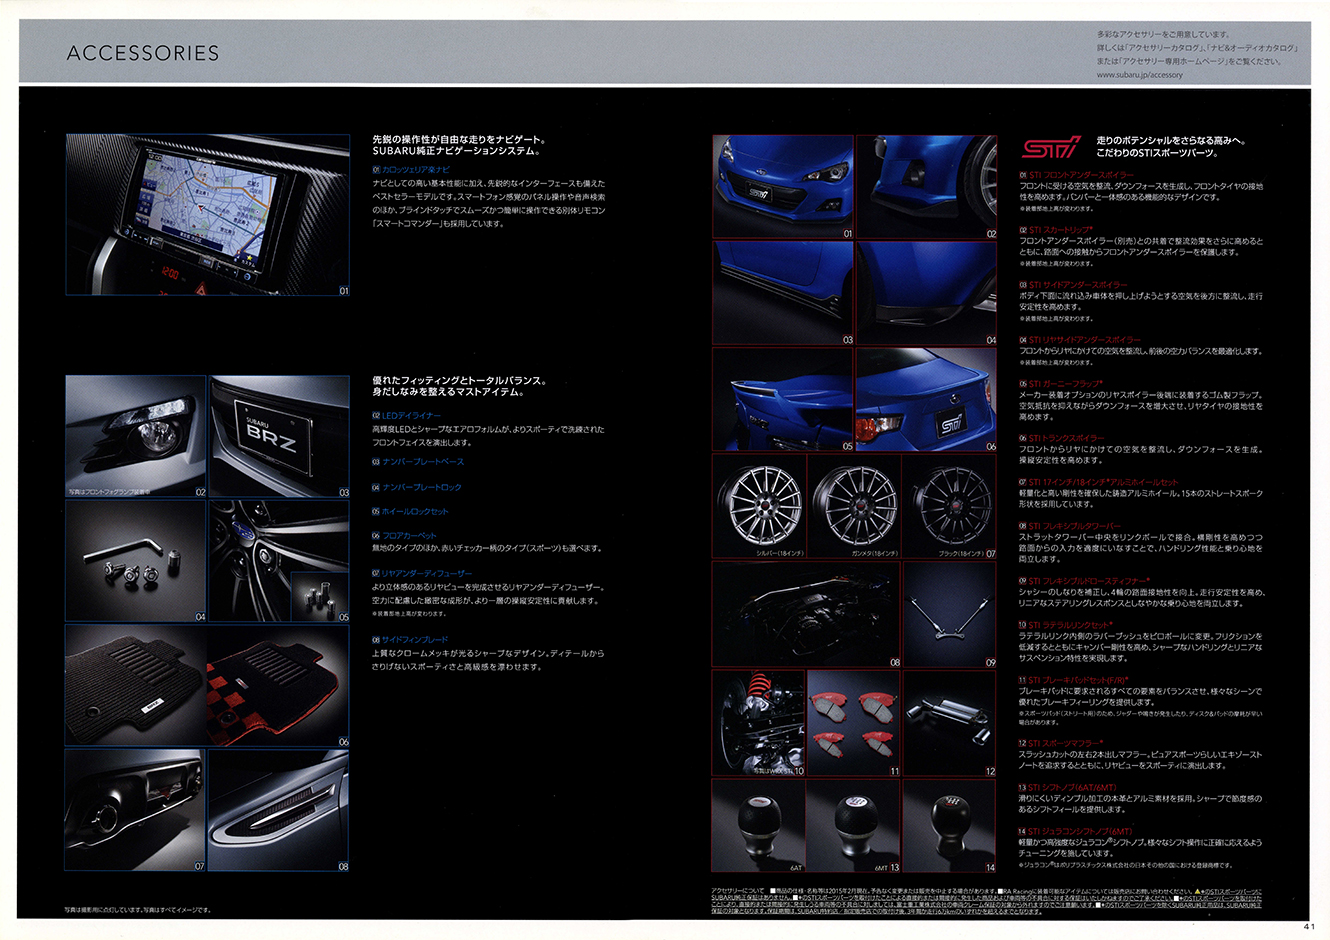Open the number plate lock bolts photo
Screen dimensions: 1330x940
pos(136,562)
